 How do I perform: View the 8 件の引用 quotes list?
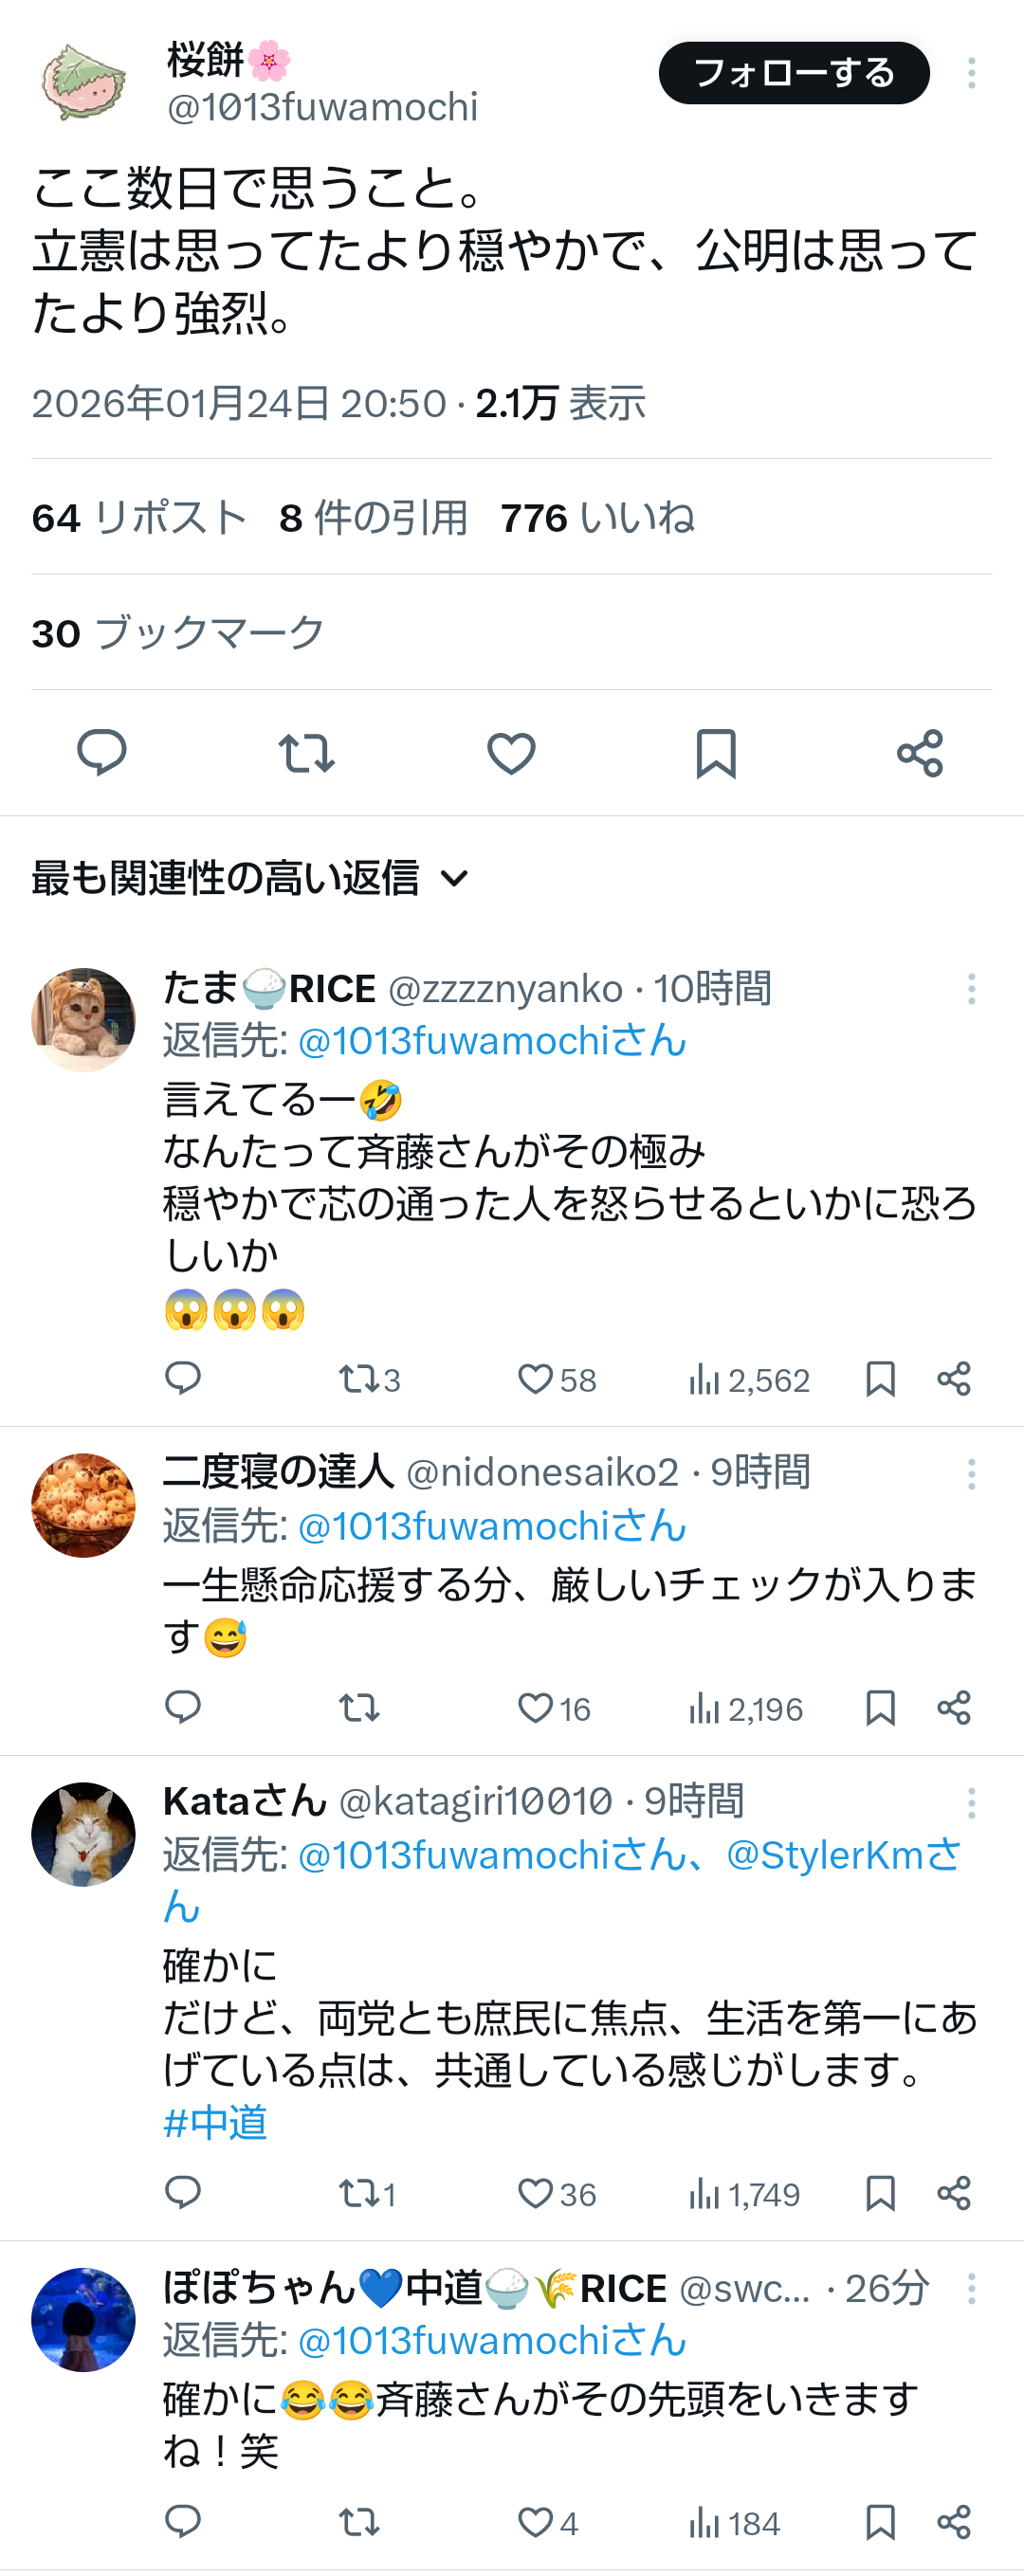point(374,518)
